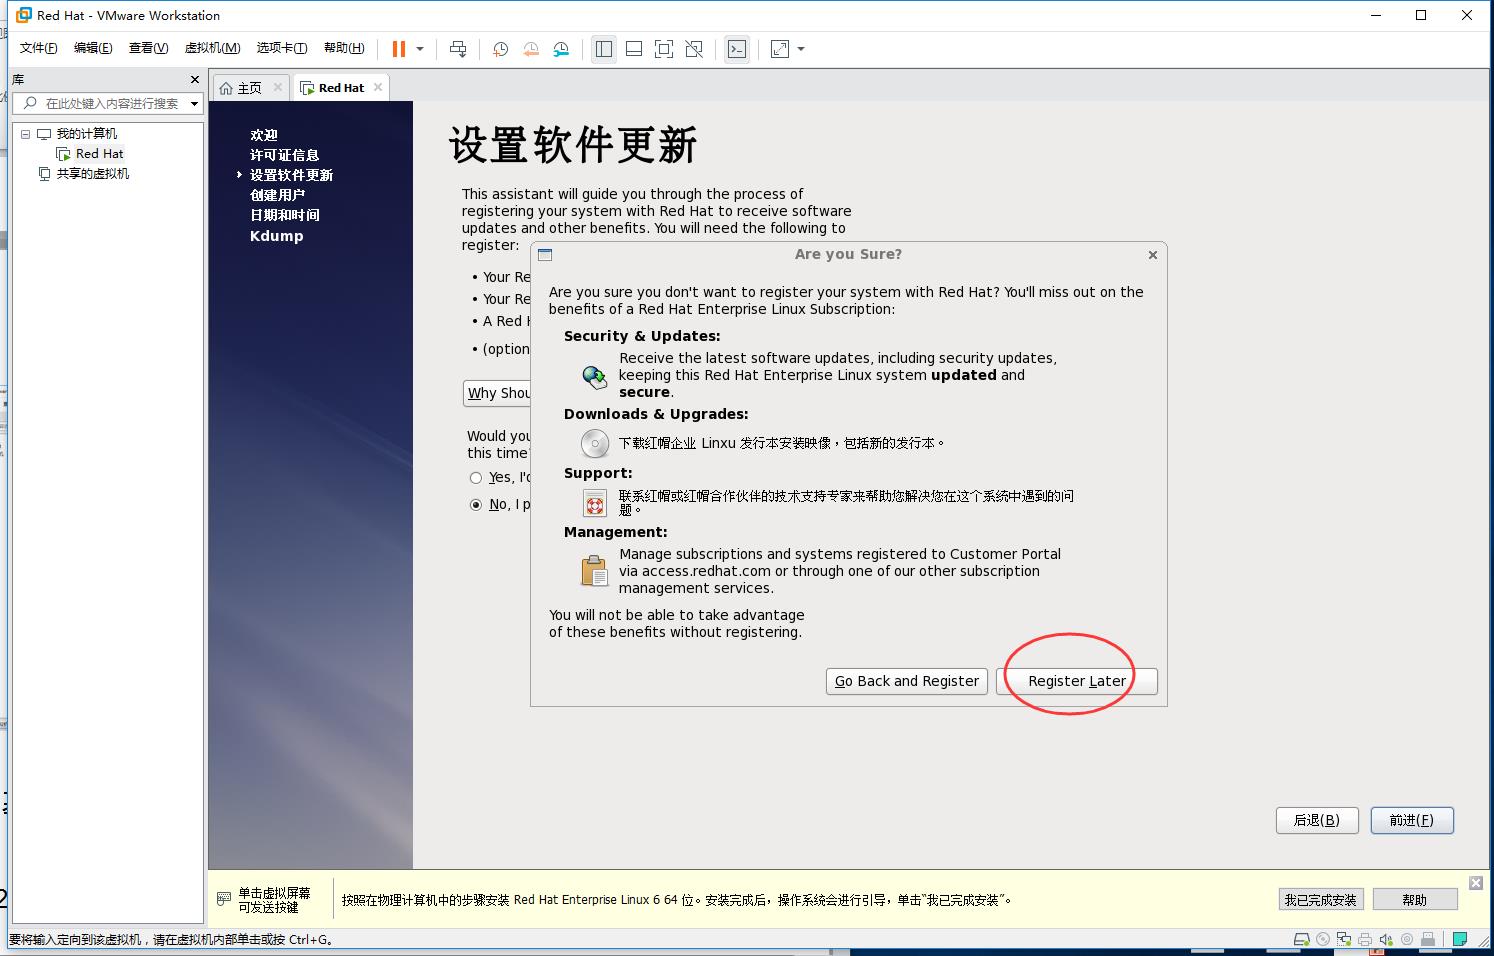Click Register Later button
The width and height of the screenshot is (1494, 956).
(1077, 681)
